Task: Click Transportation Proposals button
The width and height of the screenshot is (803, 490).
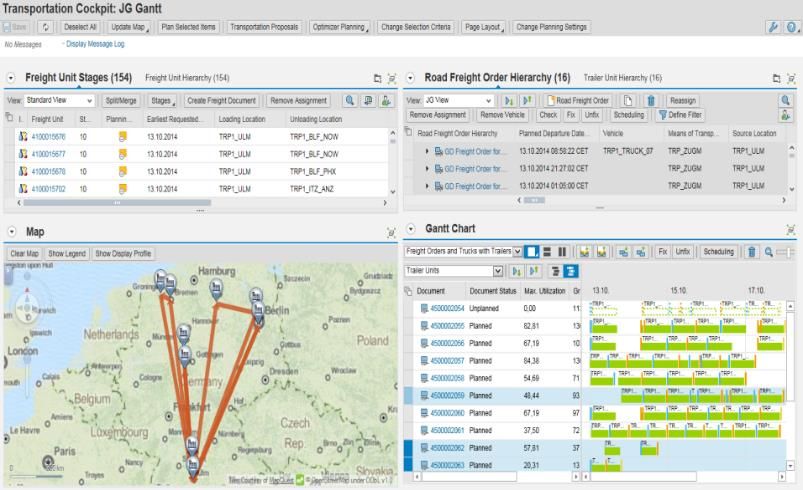Action: [x=264, y=27]
